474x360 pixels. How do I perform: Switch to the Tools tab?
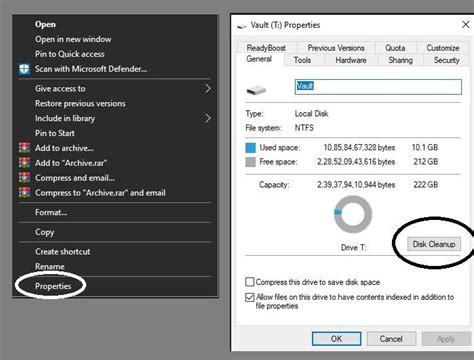point(302,60)
